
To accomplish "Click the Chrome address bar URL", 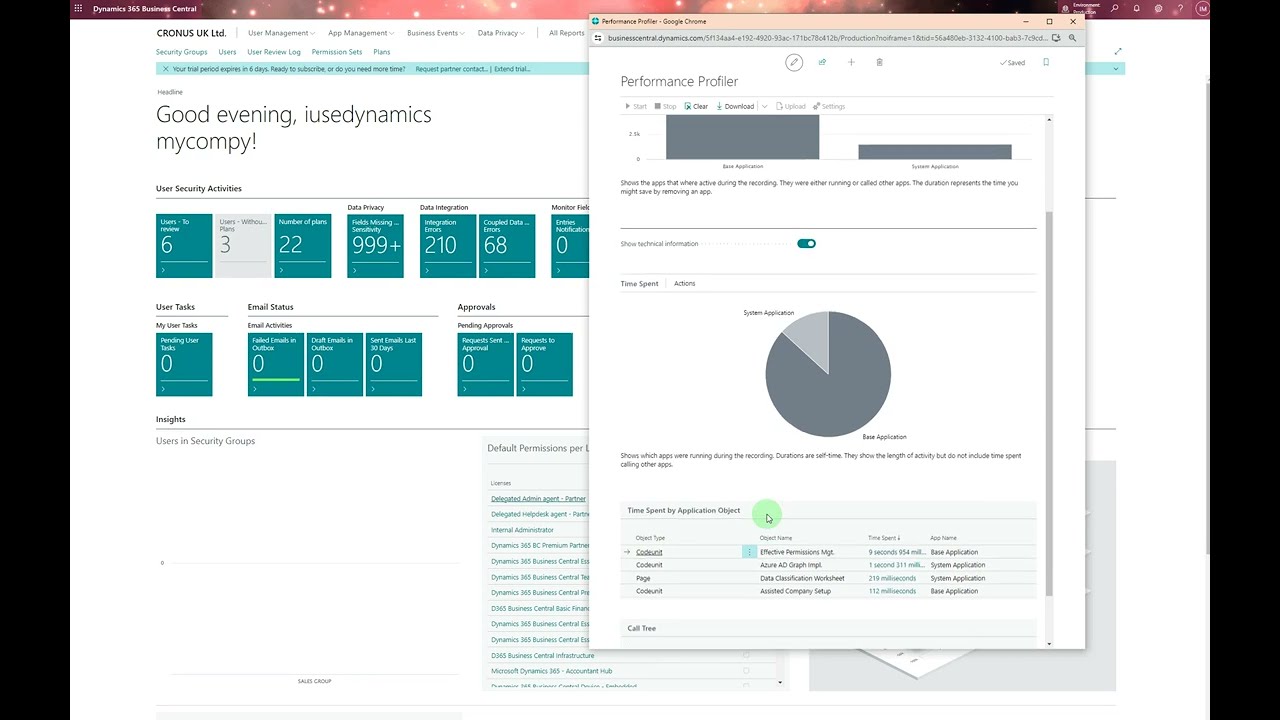I will click(827, 38).
